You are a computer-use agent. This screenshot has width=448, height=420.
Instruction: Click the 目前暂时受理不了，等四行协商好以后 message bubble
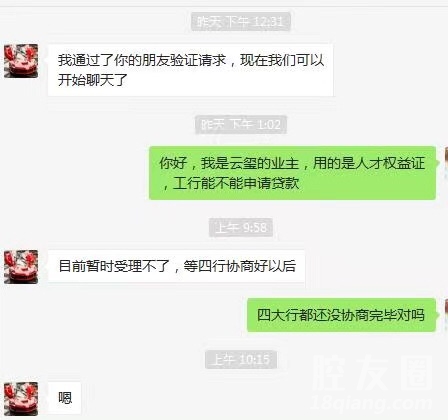point(176,266)
